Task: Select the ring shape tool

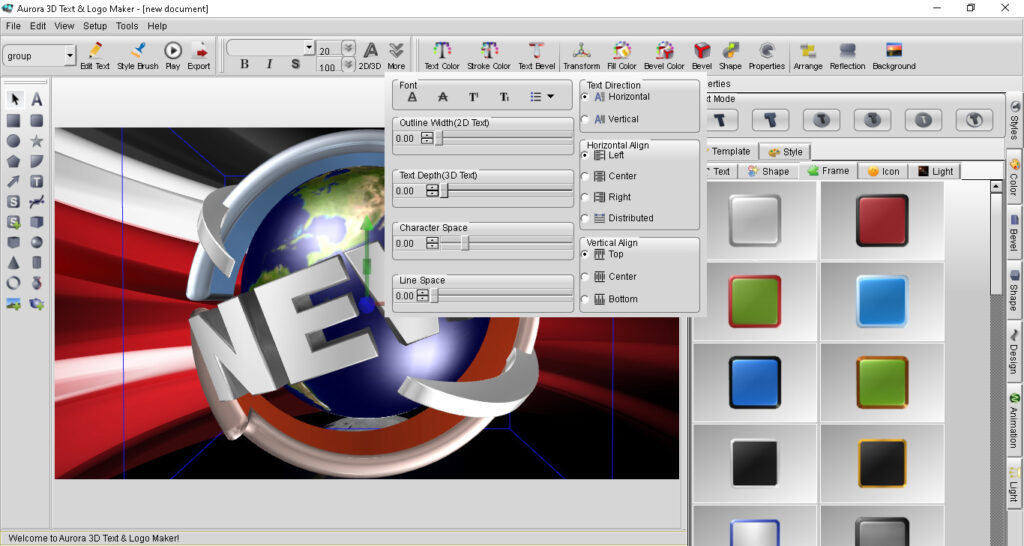Action: pos(14,283)
